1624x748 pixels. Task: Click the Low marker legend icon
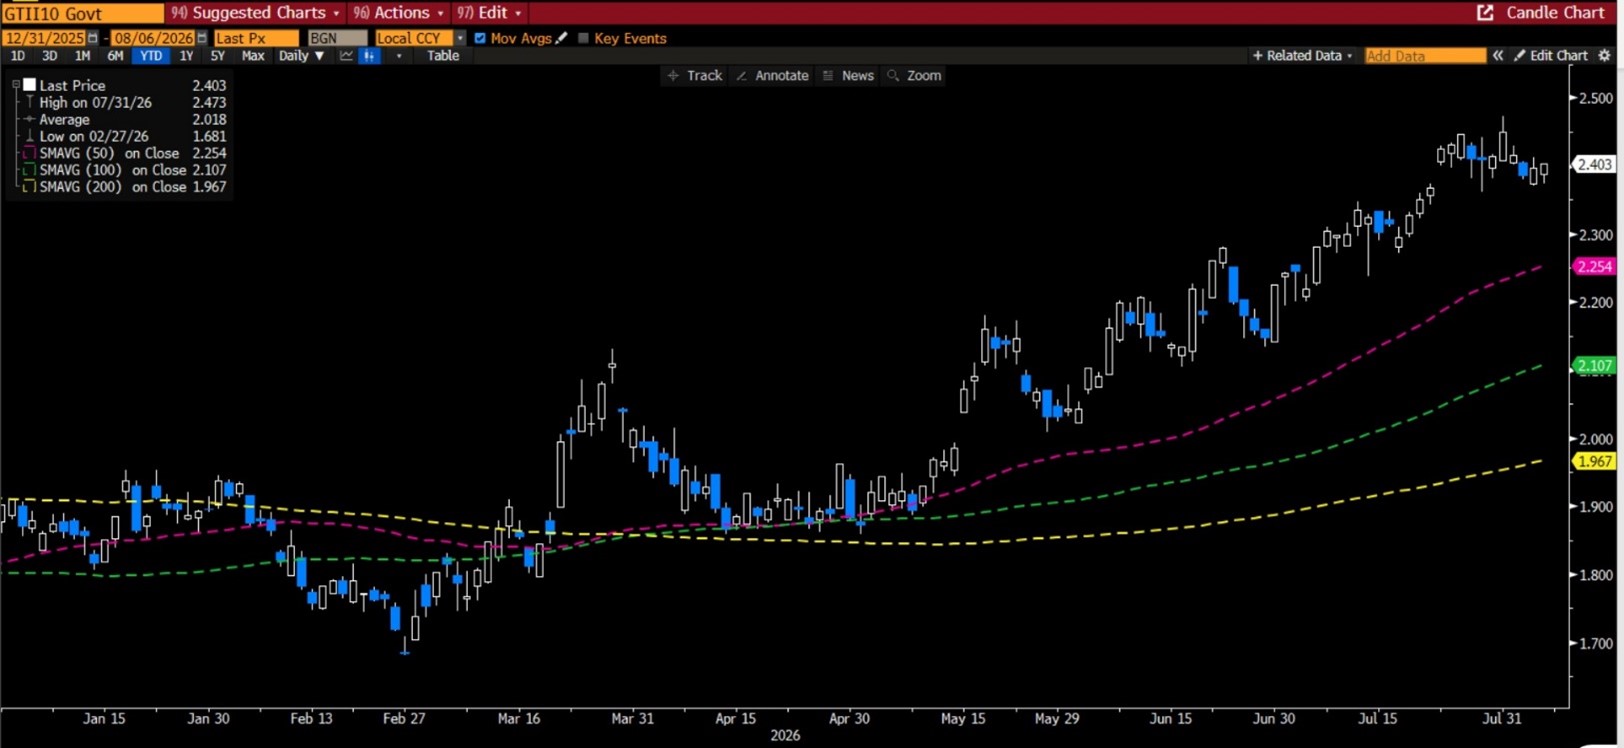(x=30, y=136)
